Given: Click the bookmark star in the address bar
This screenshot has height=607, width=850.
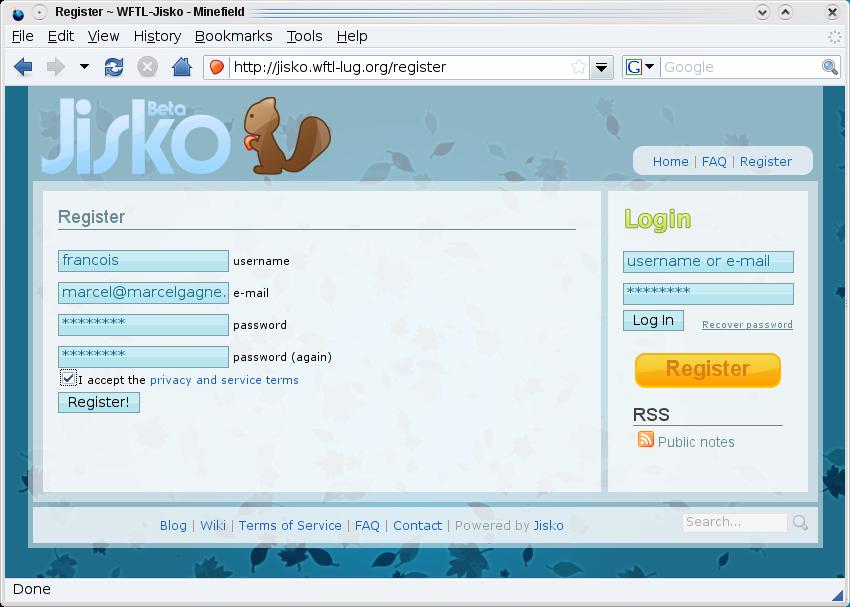Looking at the screenshot, I should tap(578, 67).
